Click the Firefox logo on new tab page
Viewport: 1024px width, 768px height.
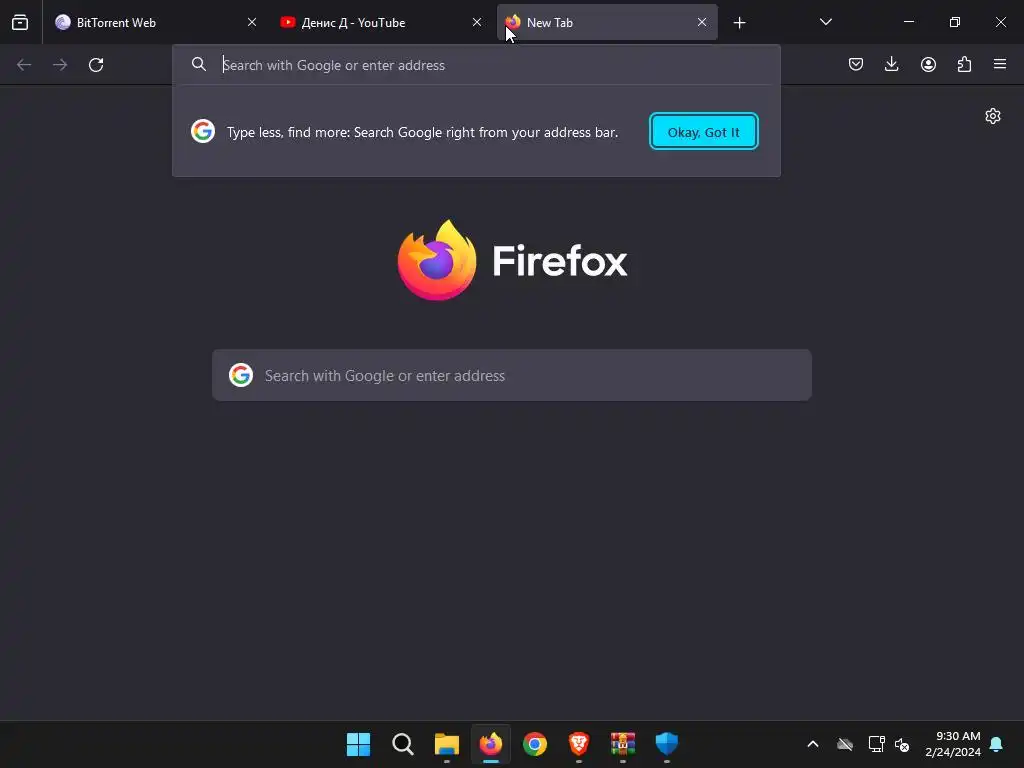(513, 261)
